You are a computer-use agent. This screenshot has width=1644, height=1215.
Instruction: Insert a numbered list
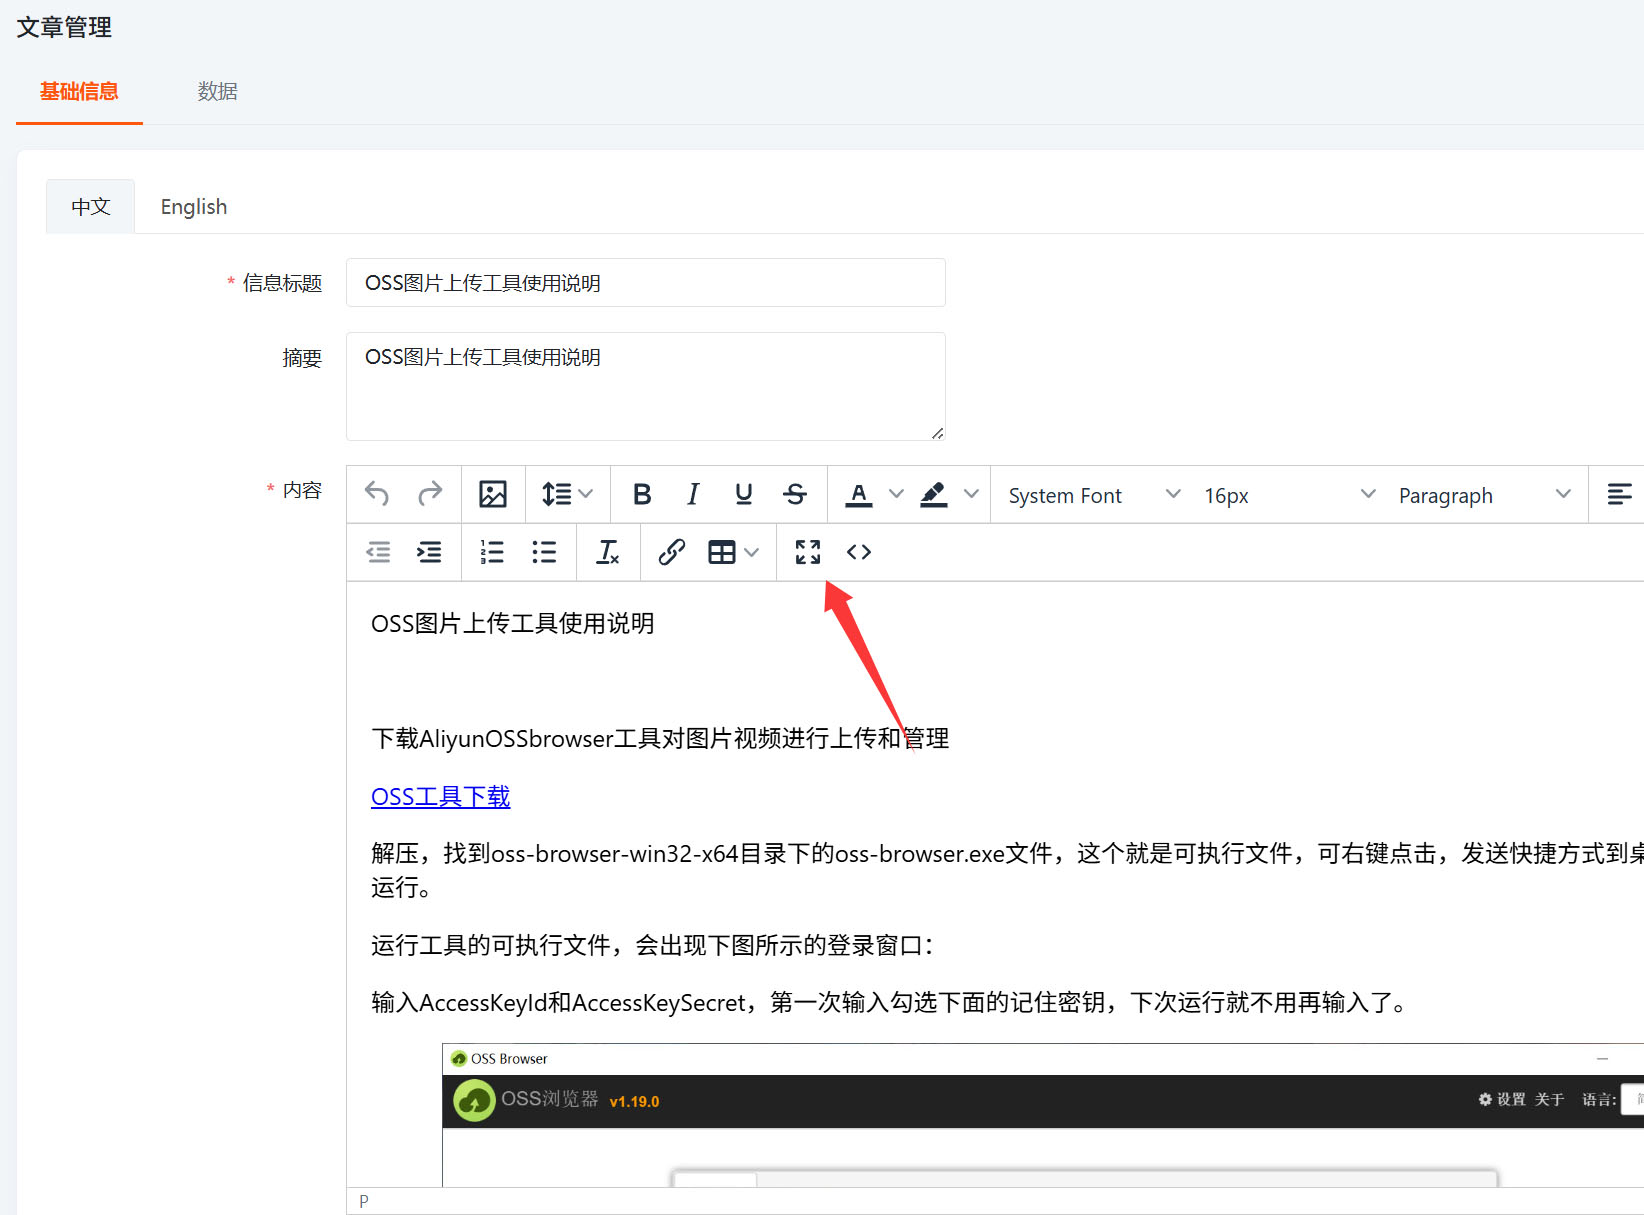[x=492, y=552]
